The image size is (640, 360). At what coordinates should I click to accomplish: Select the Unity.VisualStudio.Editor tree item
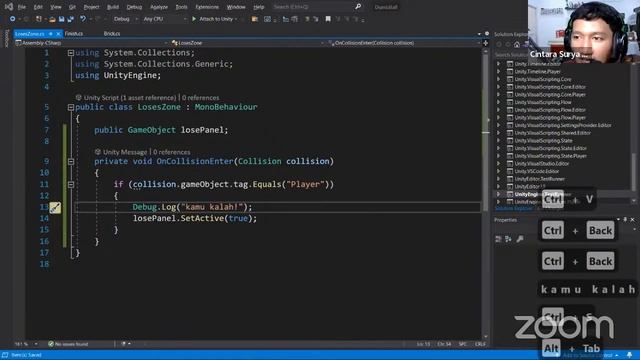541,164
